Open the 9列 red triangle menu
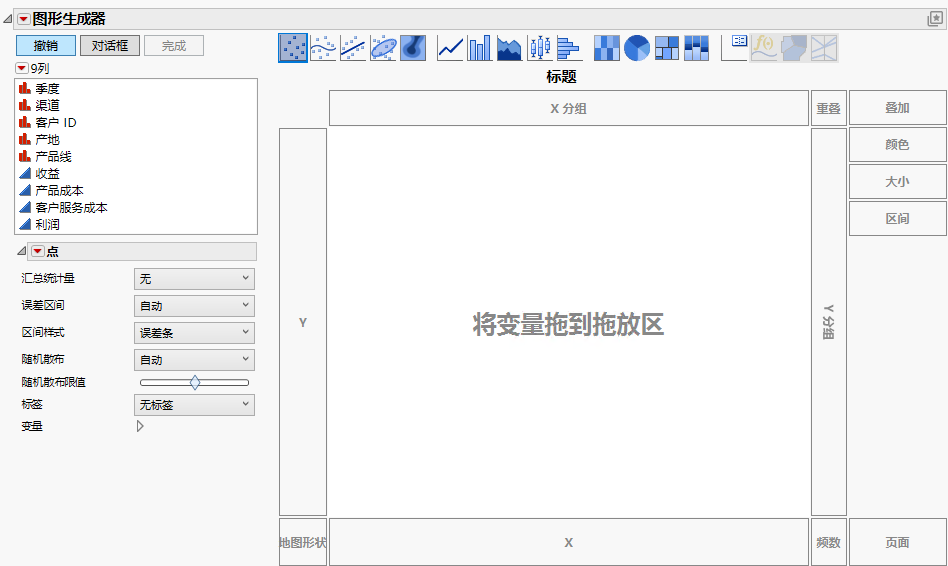 (22, 68)
